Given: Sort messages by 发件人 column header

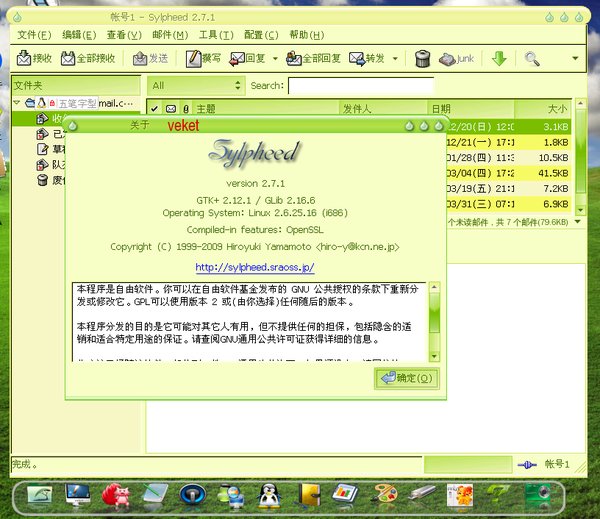Looking at the screenshot, I should tap(383, 109).
